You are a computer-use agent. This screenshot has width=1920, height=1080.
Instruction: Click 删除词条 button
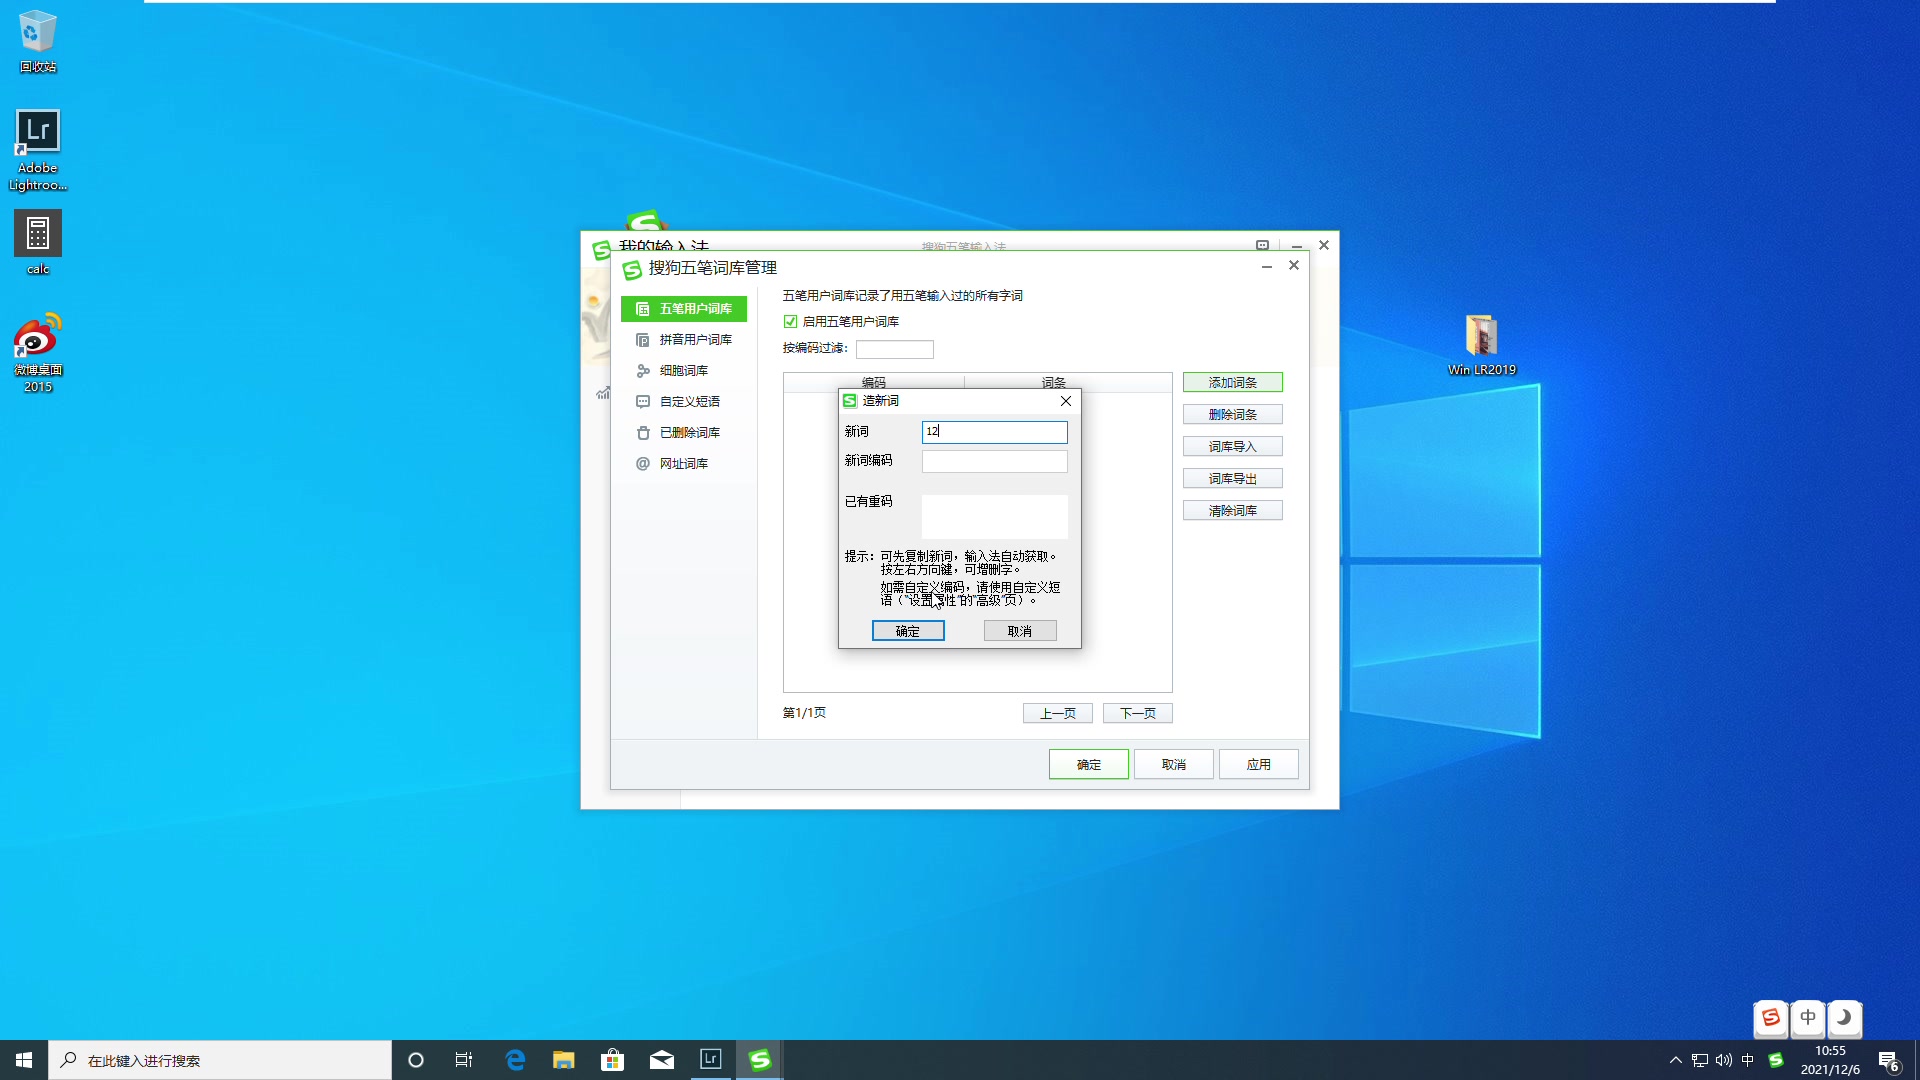pos(1232,415)
